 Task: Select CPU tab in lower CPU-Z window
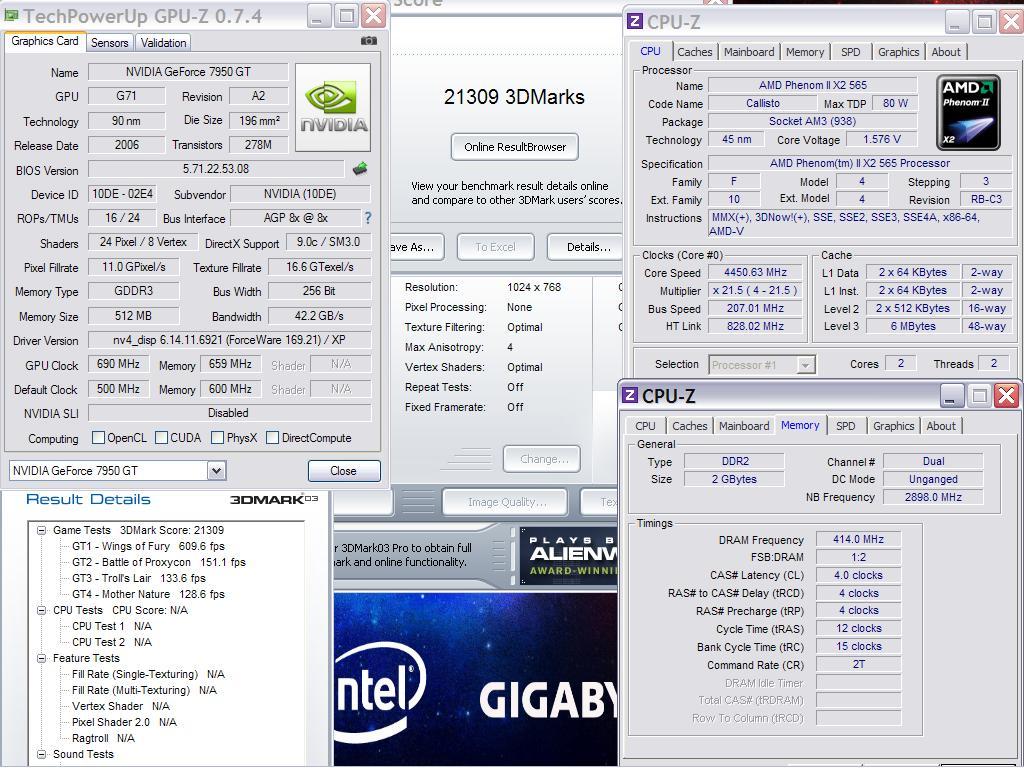click(645, 426)
